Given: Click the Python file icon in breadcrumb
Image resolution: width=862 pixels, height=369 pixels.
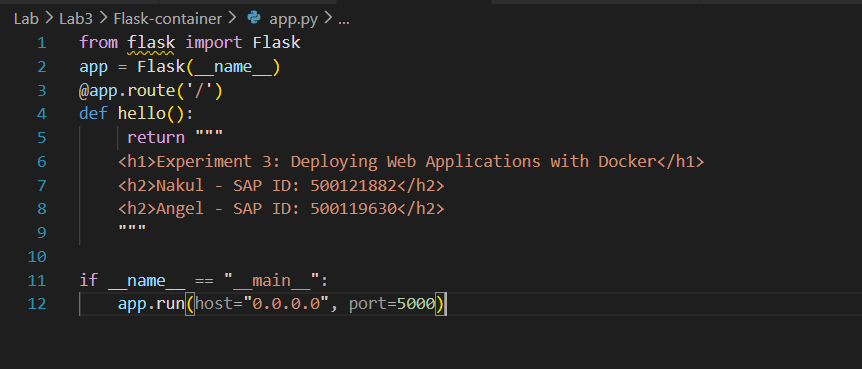Looking at the screenshot, I should tap(254, 18).
